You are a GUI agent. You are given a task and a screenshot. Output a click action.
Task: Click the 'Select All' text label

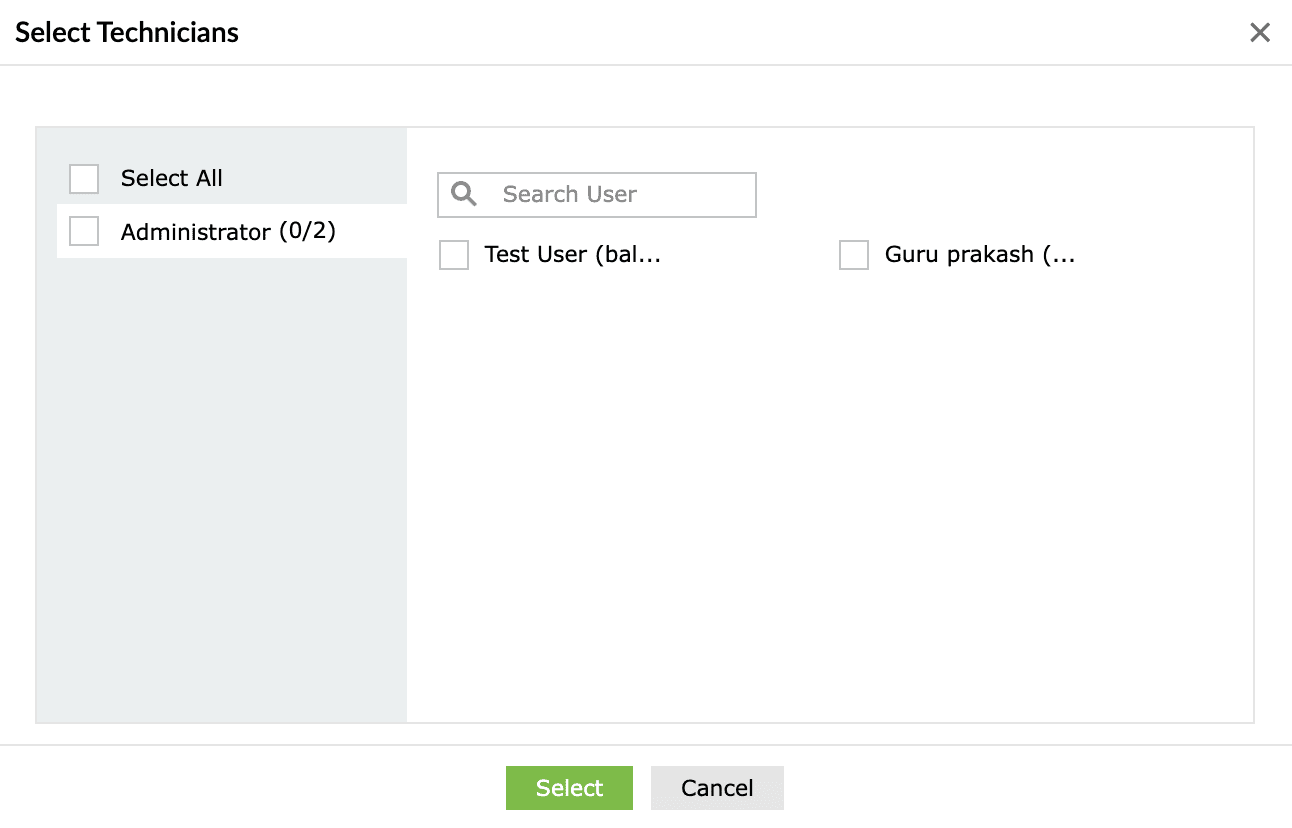click(172, 179)
